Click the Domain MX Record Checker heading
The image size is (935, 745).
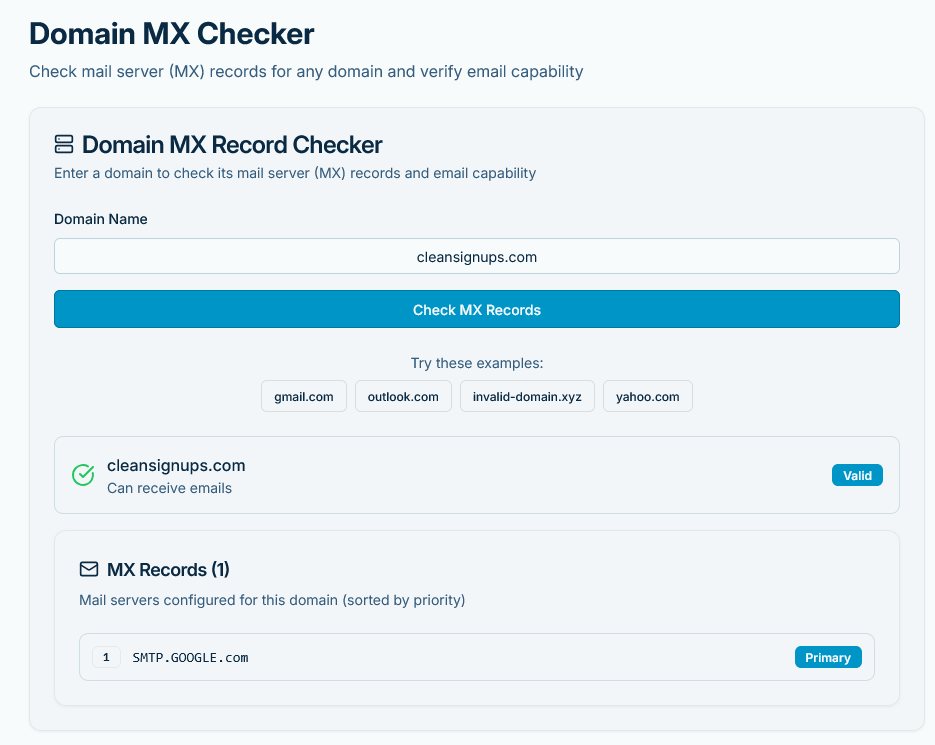[x=232, y=145]
